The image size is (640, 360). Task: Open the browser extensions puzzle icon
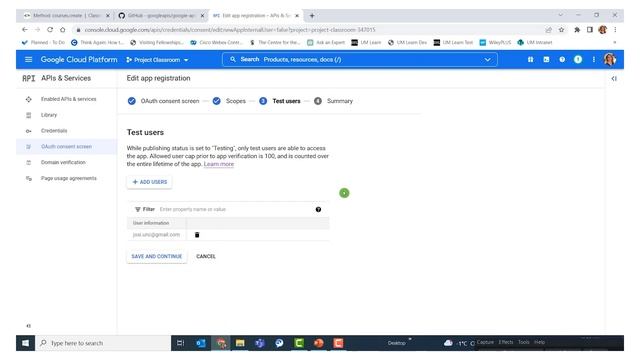pyautogui.click(x=577, y=30)
